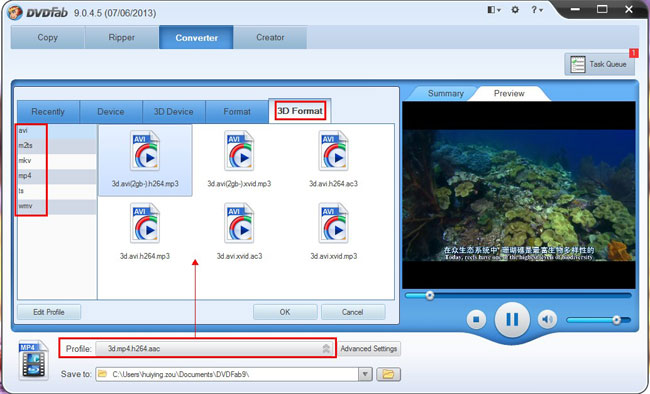Select the 3d.avi(2gb-).xvid.mp3 profile icon
Screen dimensions: 650x394
tap(239, 151)
